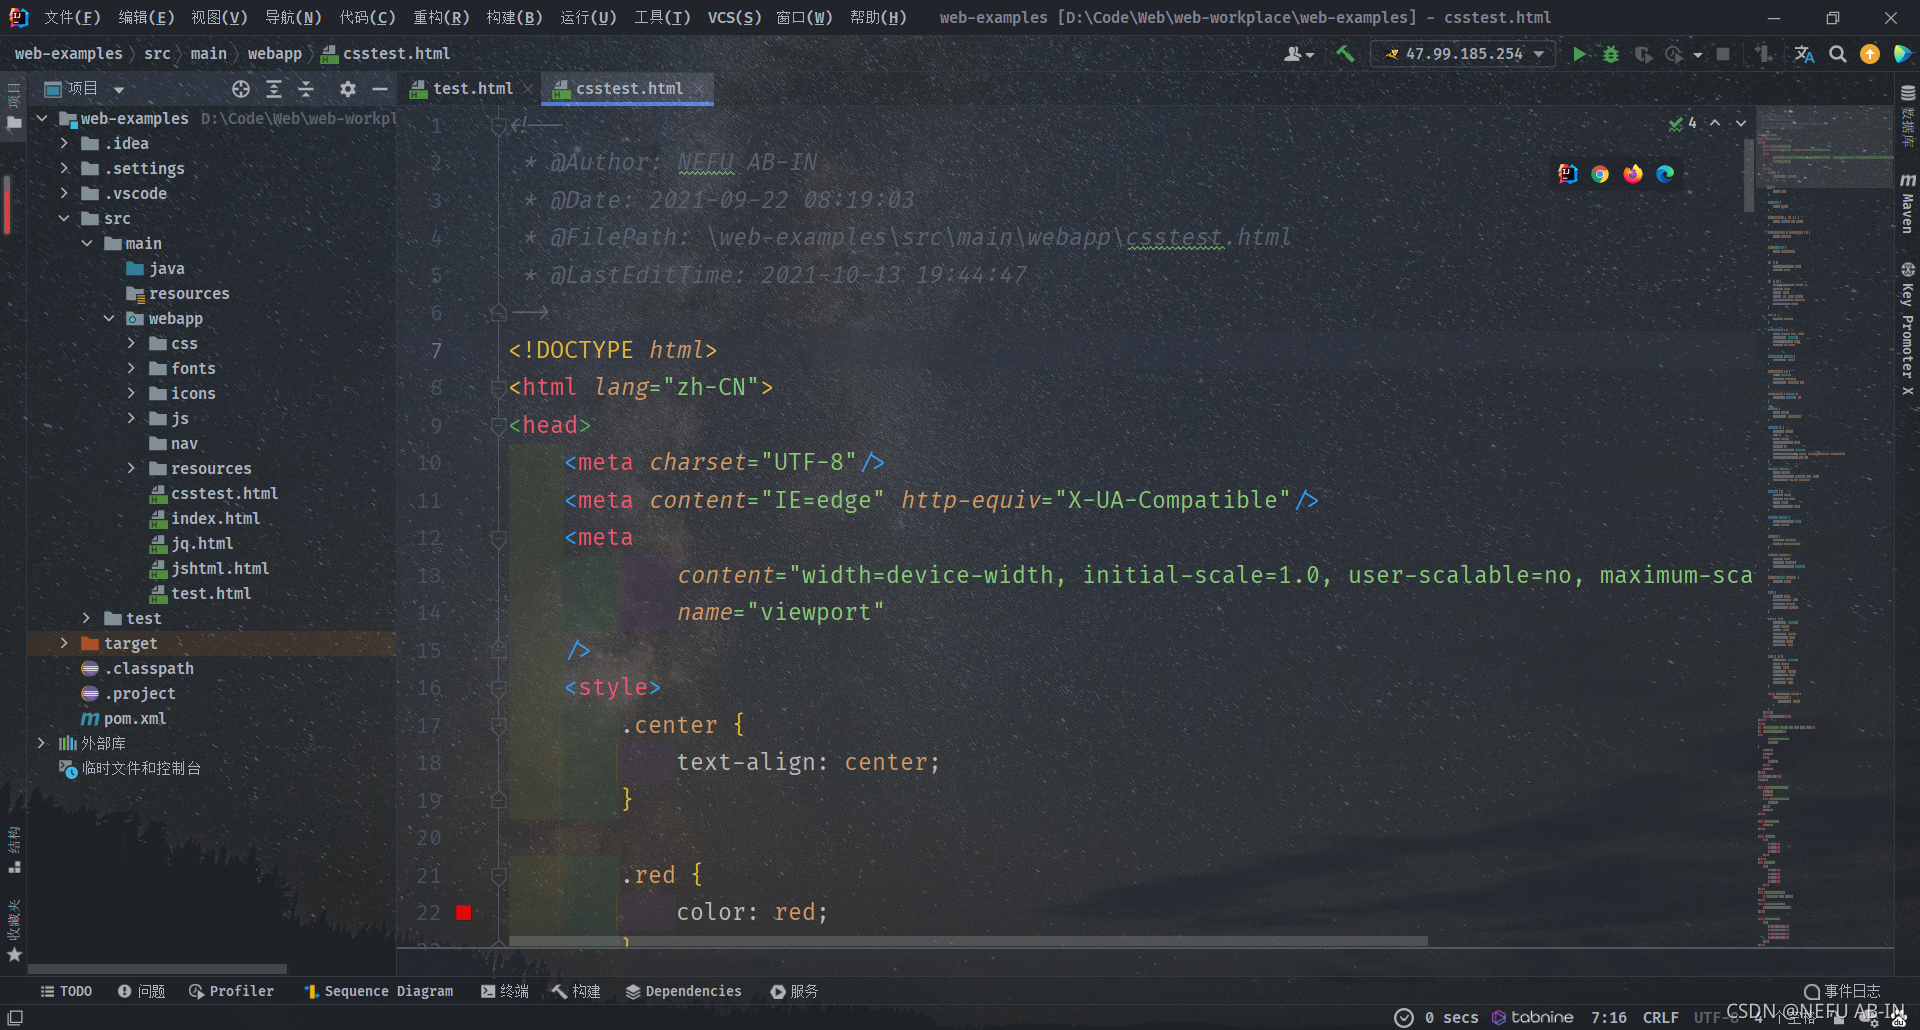Image resolution: width=1920 pixels, height=1030 pixels.
Task: Open the TODO tool window
Action: 66,991
